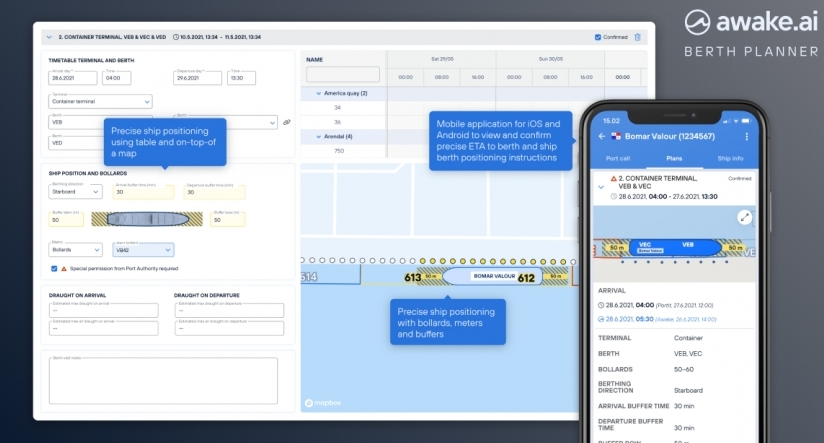Open the Berthing direction Starboard dropdown
This screenshot has width=824, height=443.
click(x=75, y=192)
